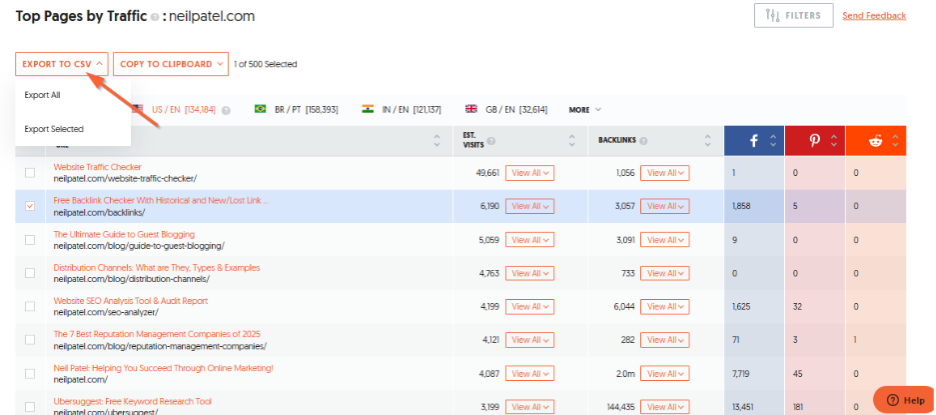This screenshot has height=415, width=936.
Task: Expand visits View All for Neil Patel homepage row
Action: tap(530, 374)
